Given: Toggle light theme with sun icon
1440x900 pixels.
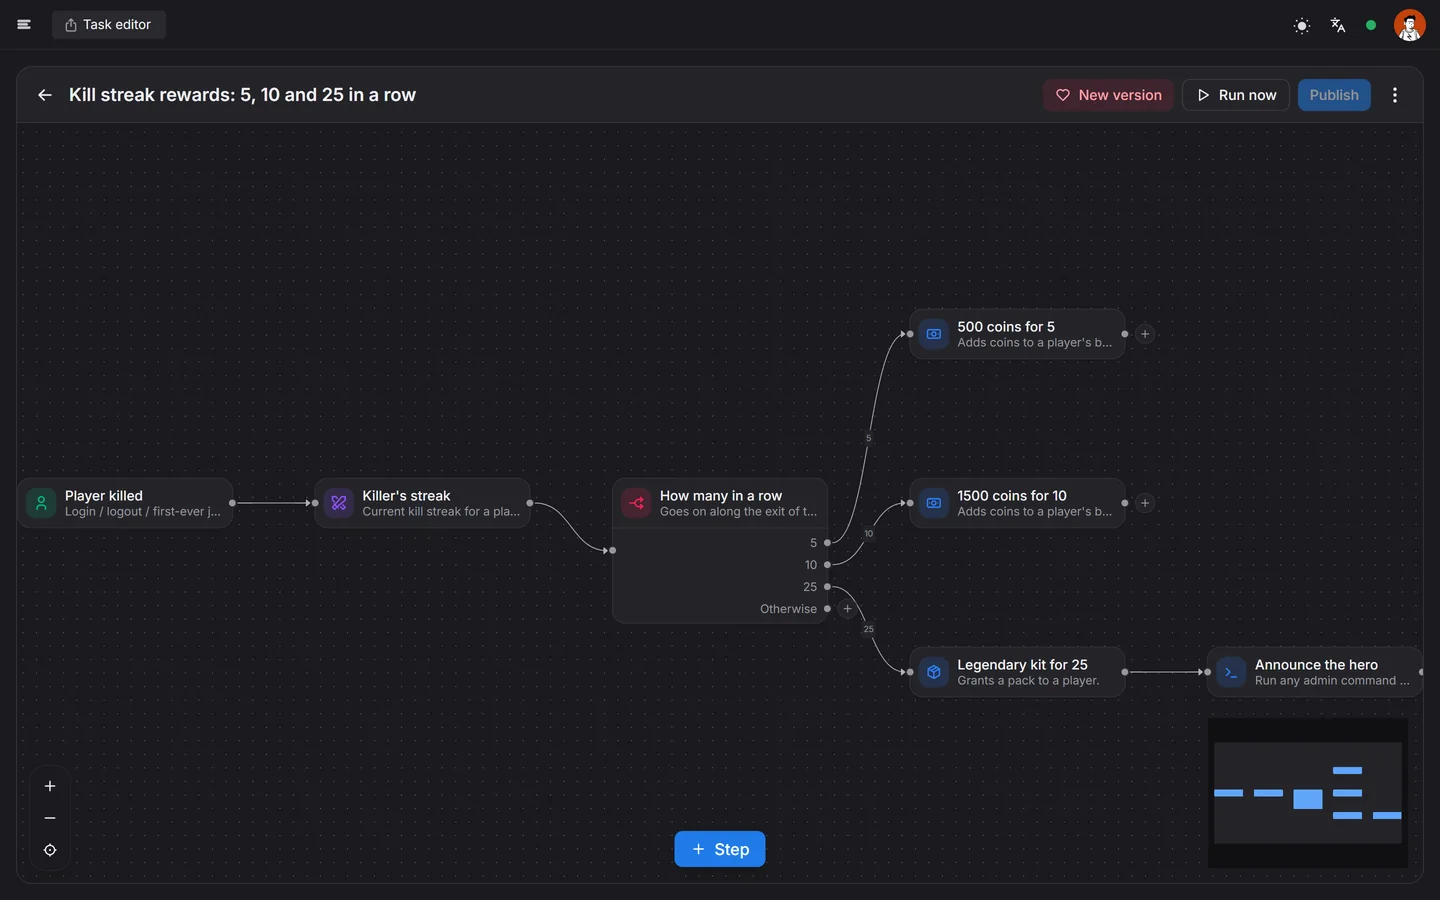Looking at the screenshot, I should (x=1302, y=26).
